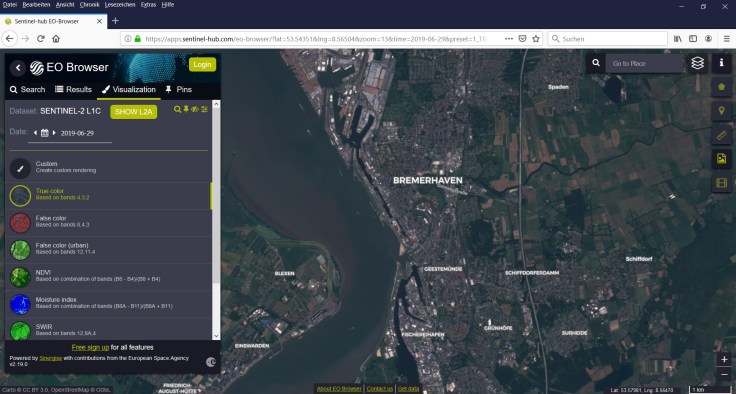Select the NDVI visualization
This screenshot has height=394, width=736.
coord(108,277)
